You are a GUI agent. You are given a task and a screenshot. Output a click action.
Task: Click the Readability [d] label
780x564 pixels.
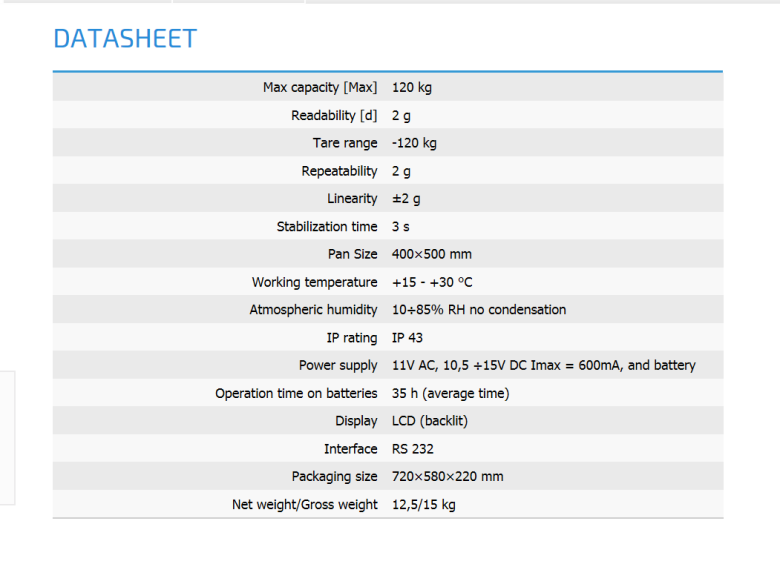click(334, 115)
